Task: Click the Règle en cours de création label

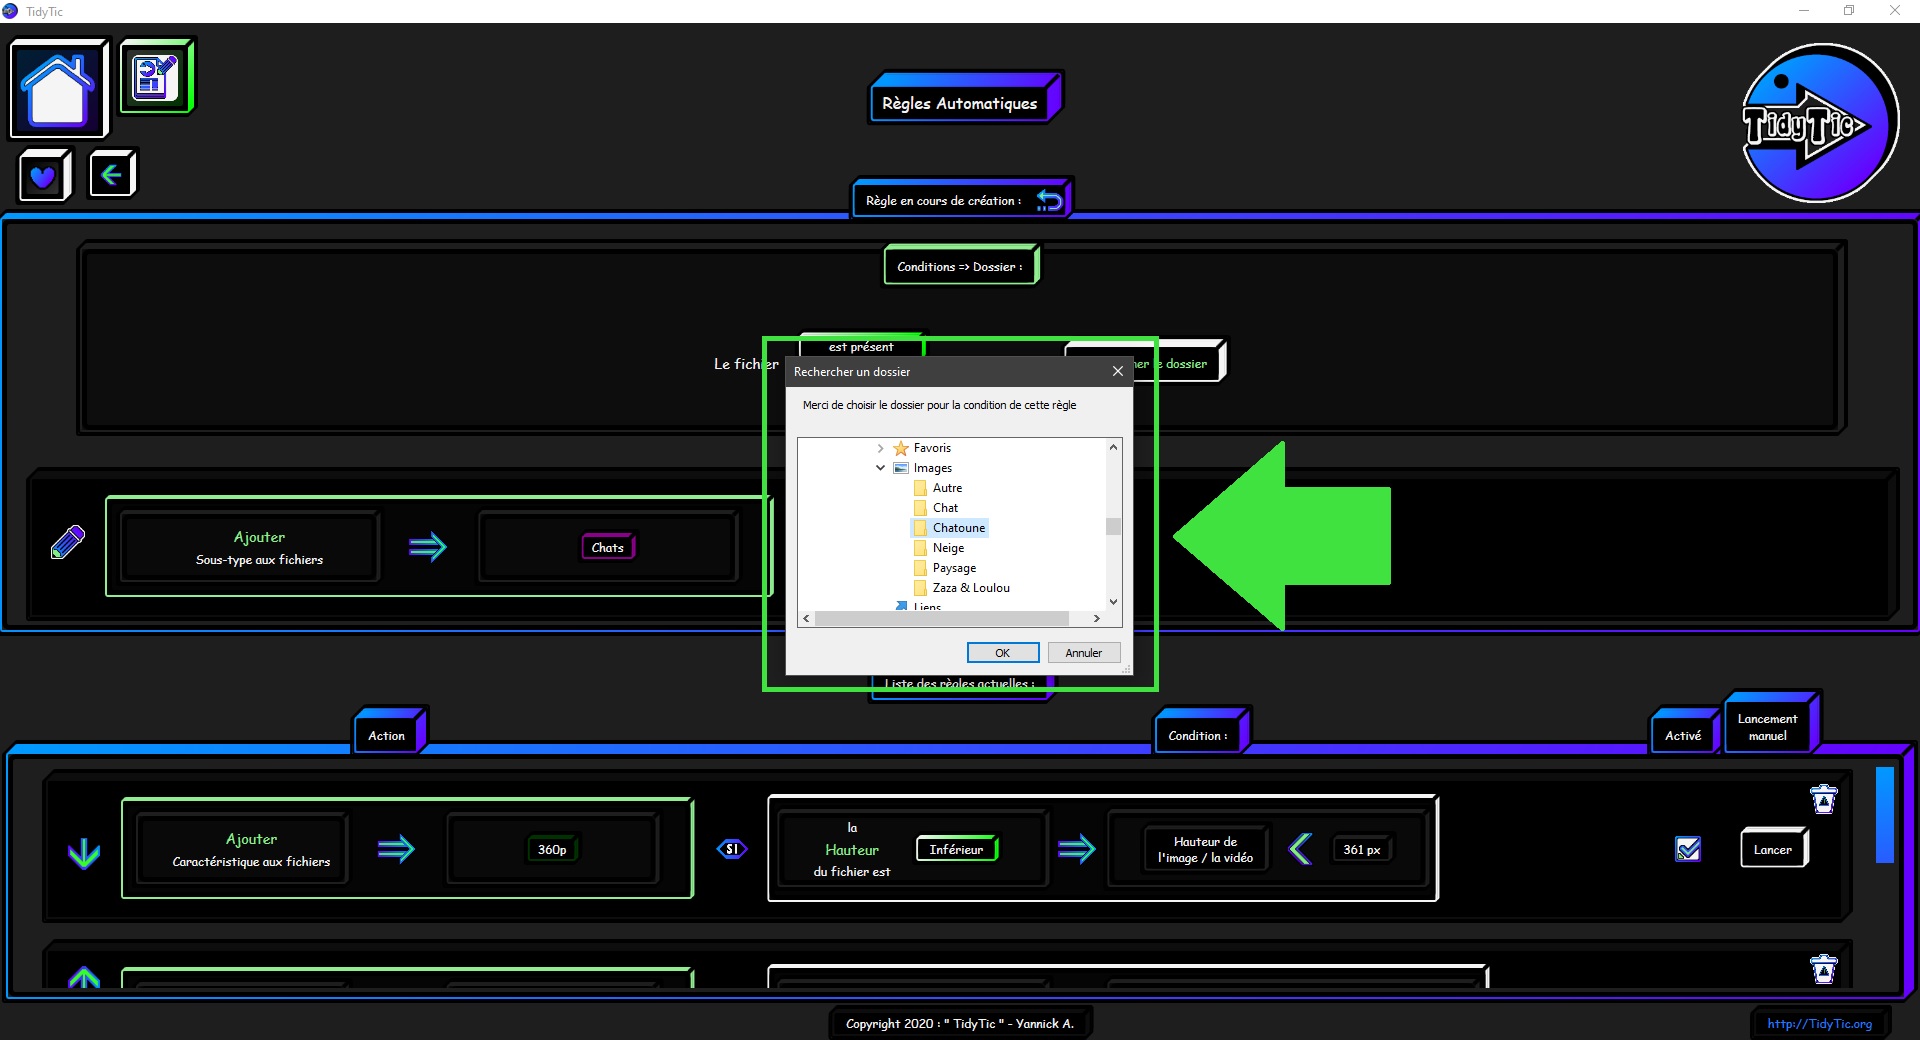Action: (943, 200)
